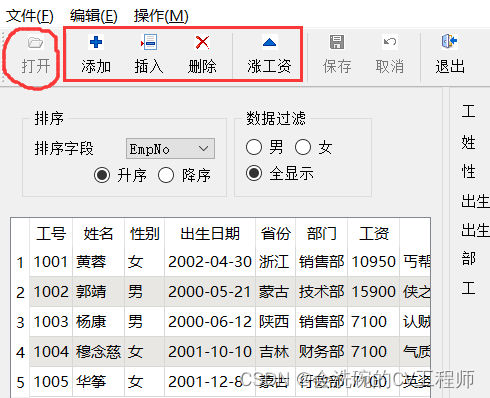Click the name cell 华筝
This screenshot has height=398, width=490.
[x=98, y=382]
